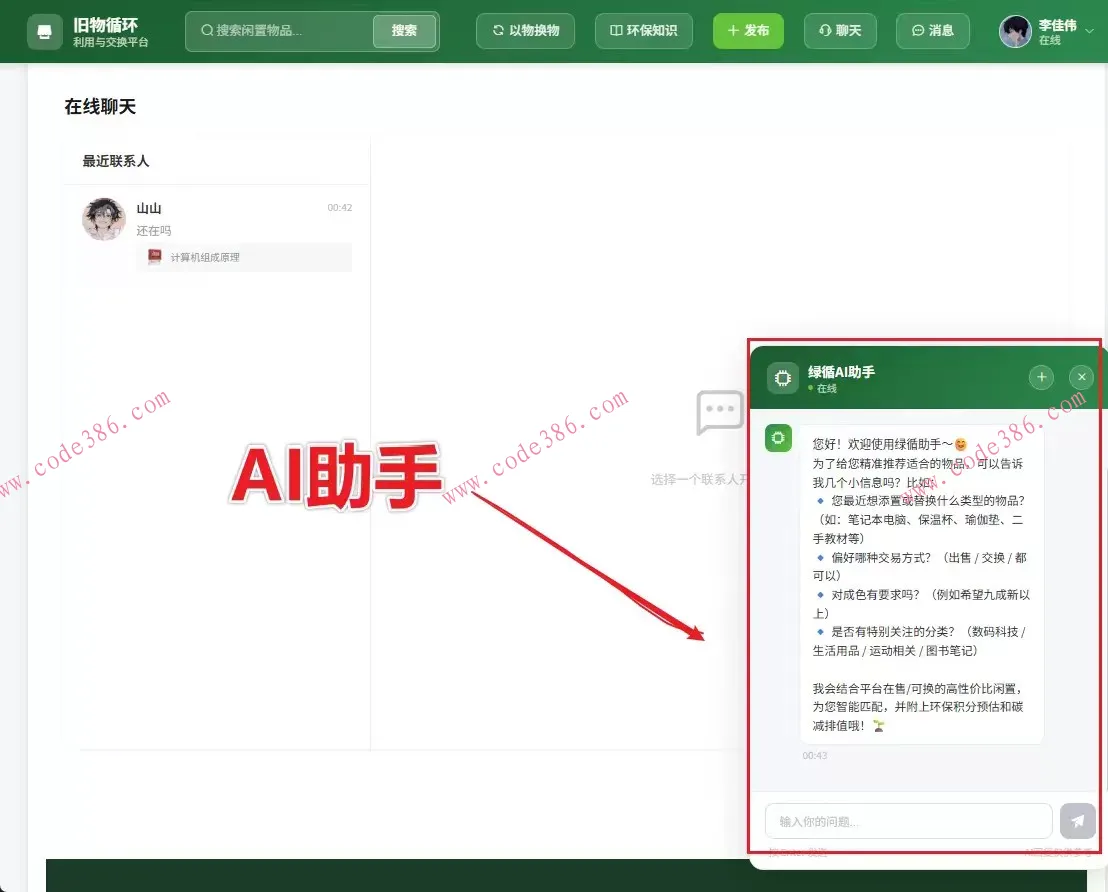
Task: Click the paper plane send icon
Action: (1077, 821)
